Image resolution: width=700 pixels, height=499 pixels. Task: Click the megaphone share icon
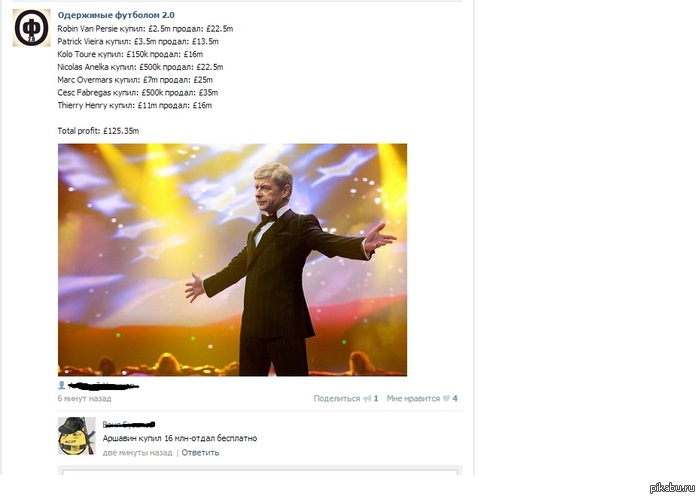point(367,399)
